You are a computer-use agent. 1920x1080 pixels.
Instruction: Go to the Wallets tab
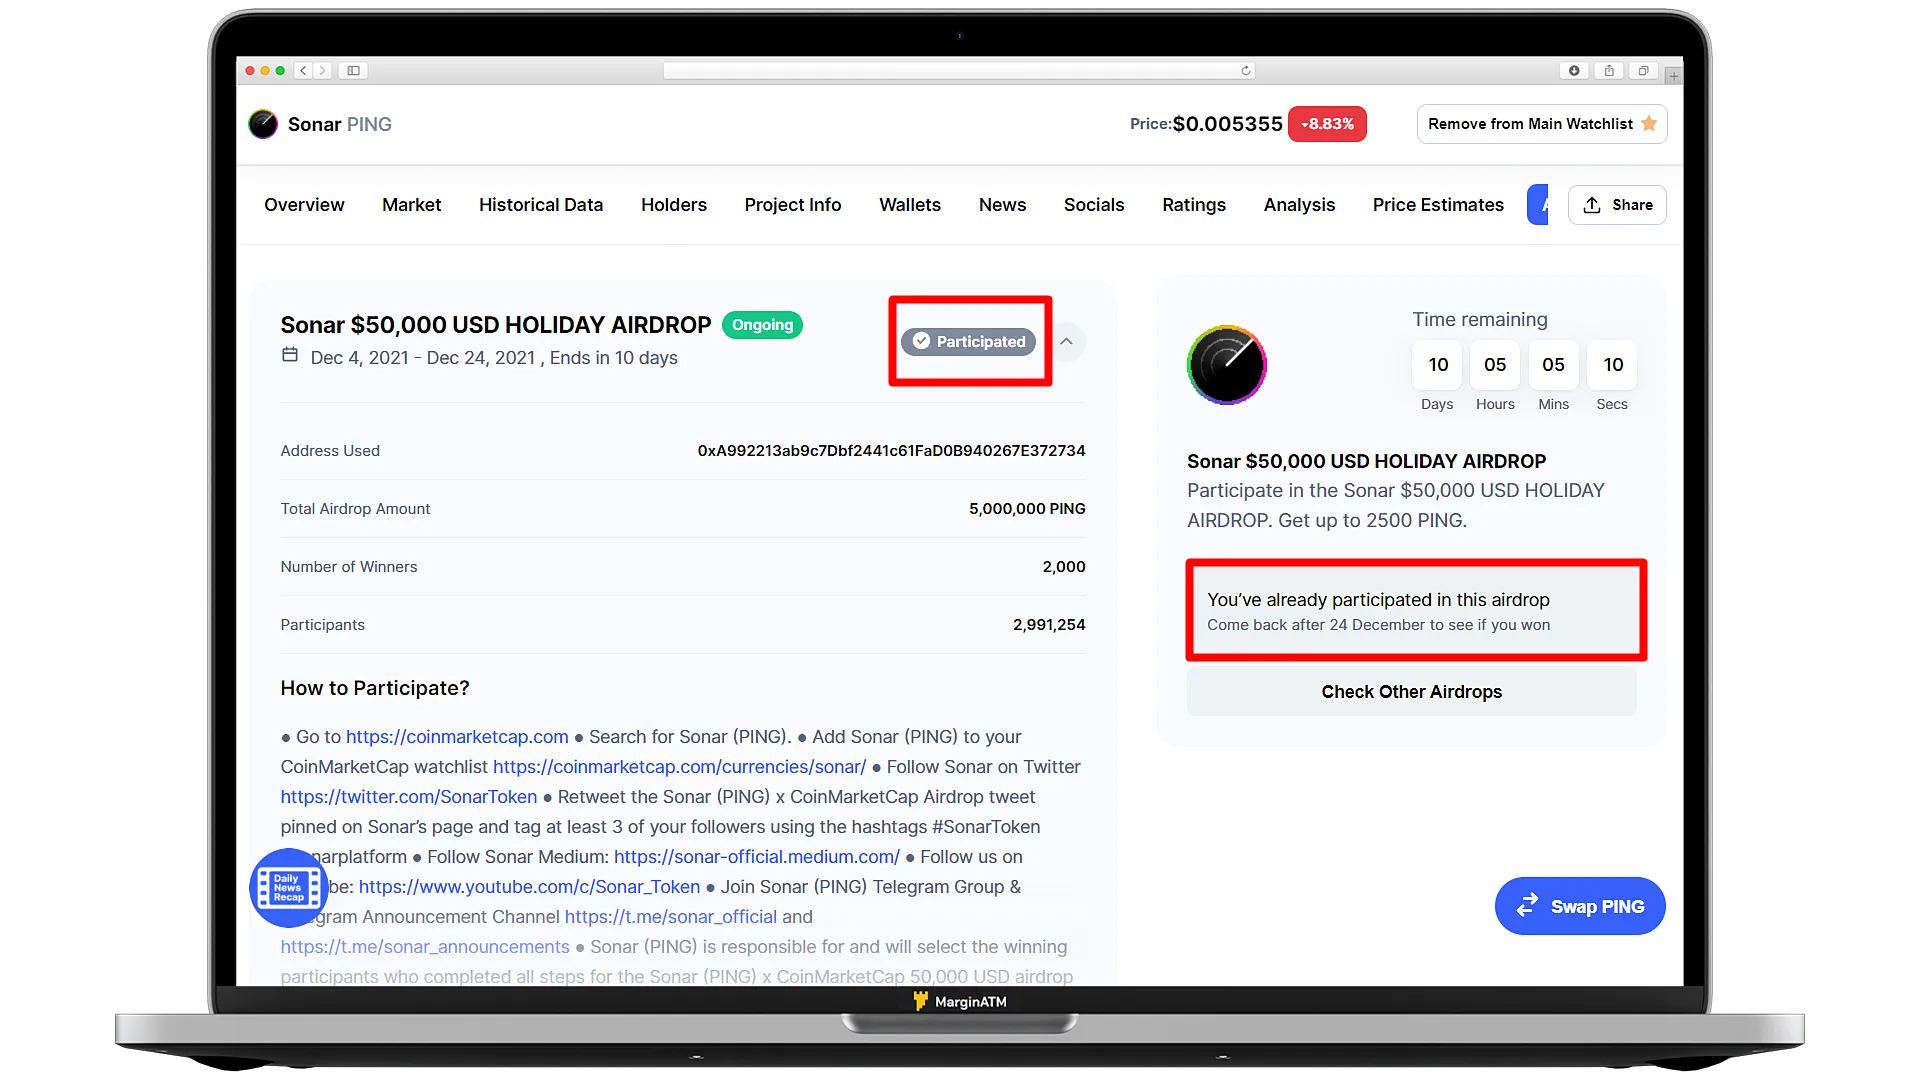point(910,205)
